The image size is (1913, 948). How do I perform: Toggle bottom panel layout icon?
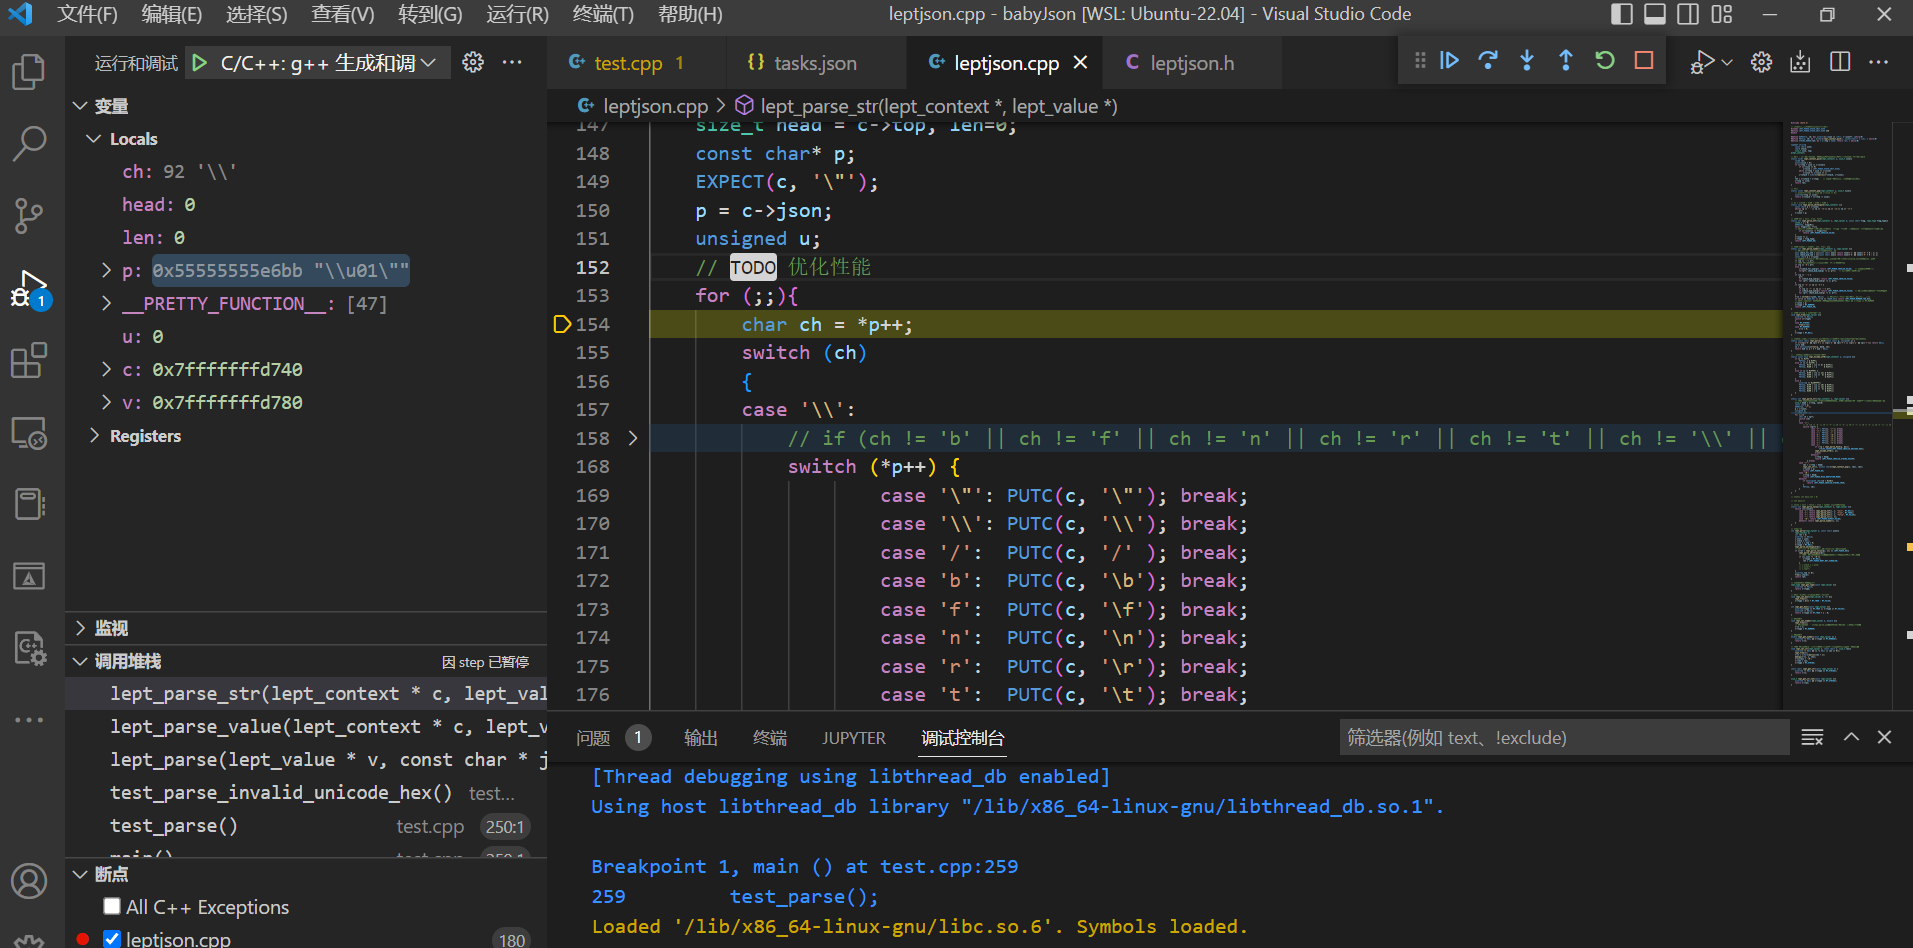point(1655,14)
